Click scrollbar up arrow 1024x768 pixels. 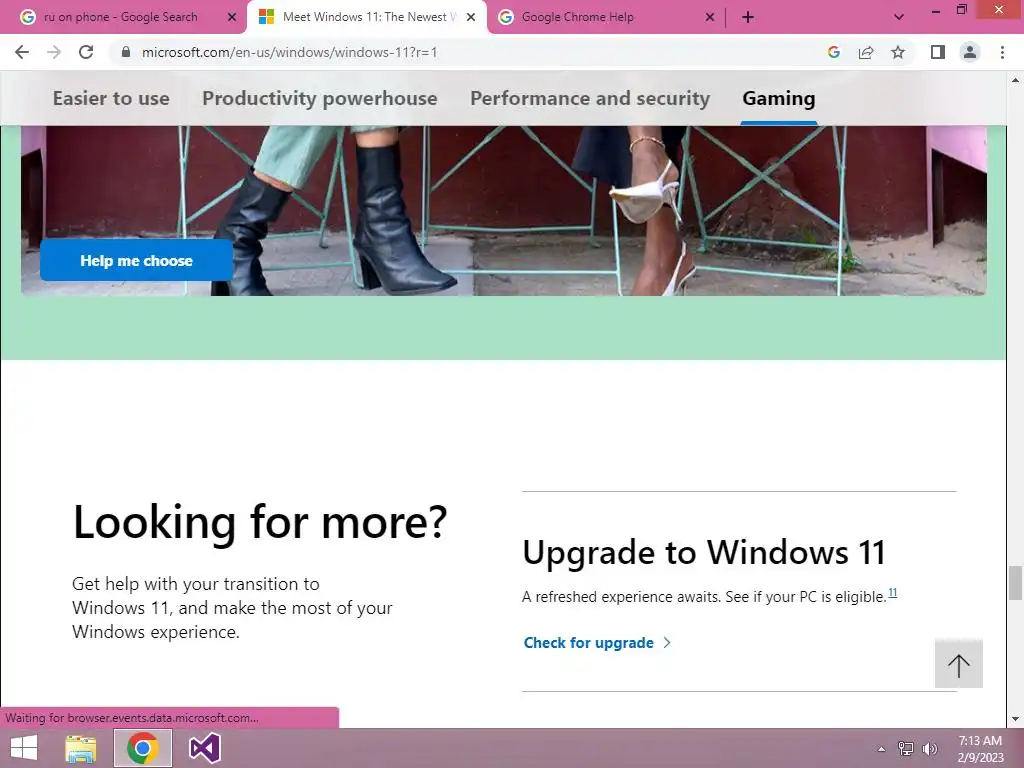(1015, 80)
